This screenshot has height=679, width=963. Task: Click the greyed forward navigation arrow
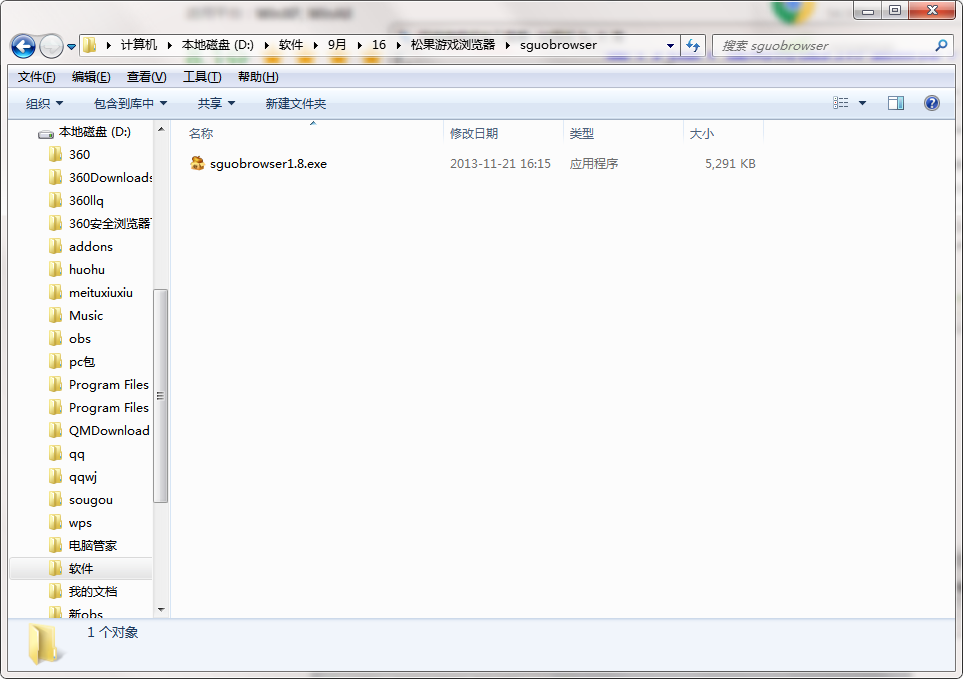(x=51, y=46)
